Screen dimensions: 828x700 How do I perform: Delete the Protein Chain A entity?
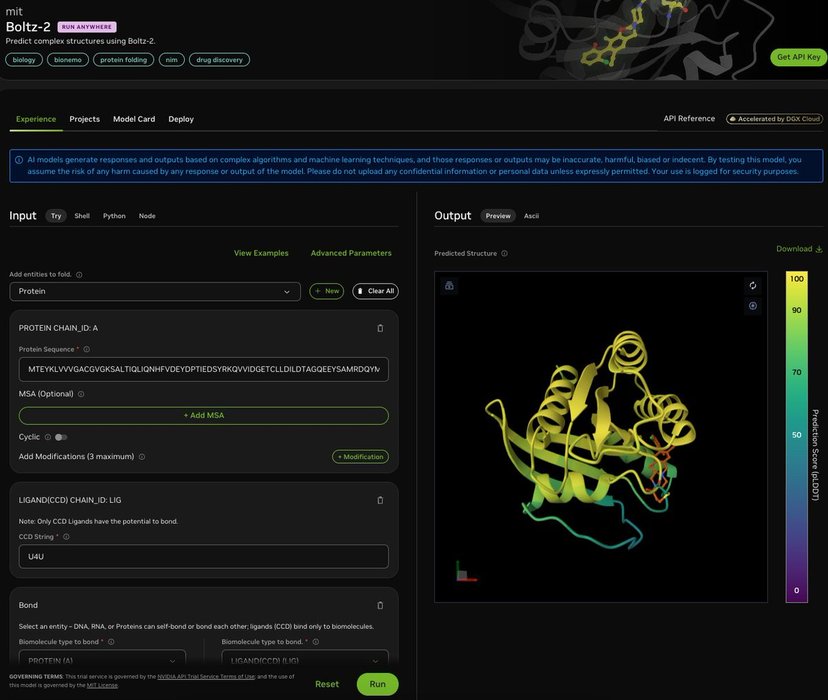(x=380, y=328)
